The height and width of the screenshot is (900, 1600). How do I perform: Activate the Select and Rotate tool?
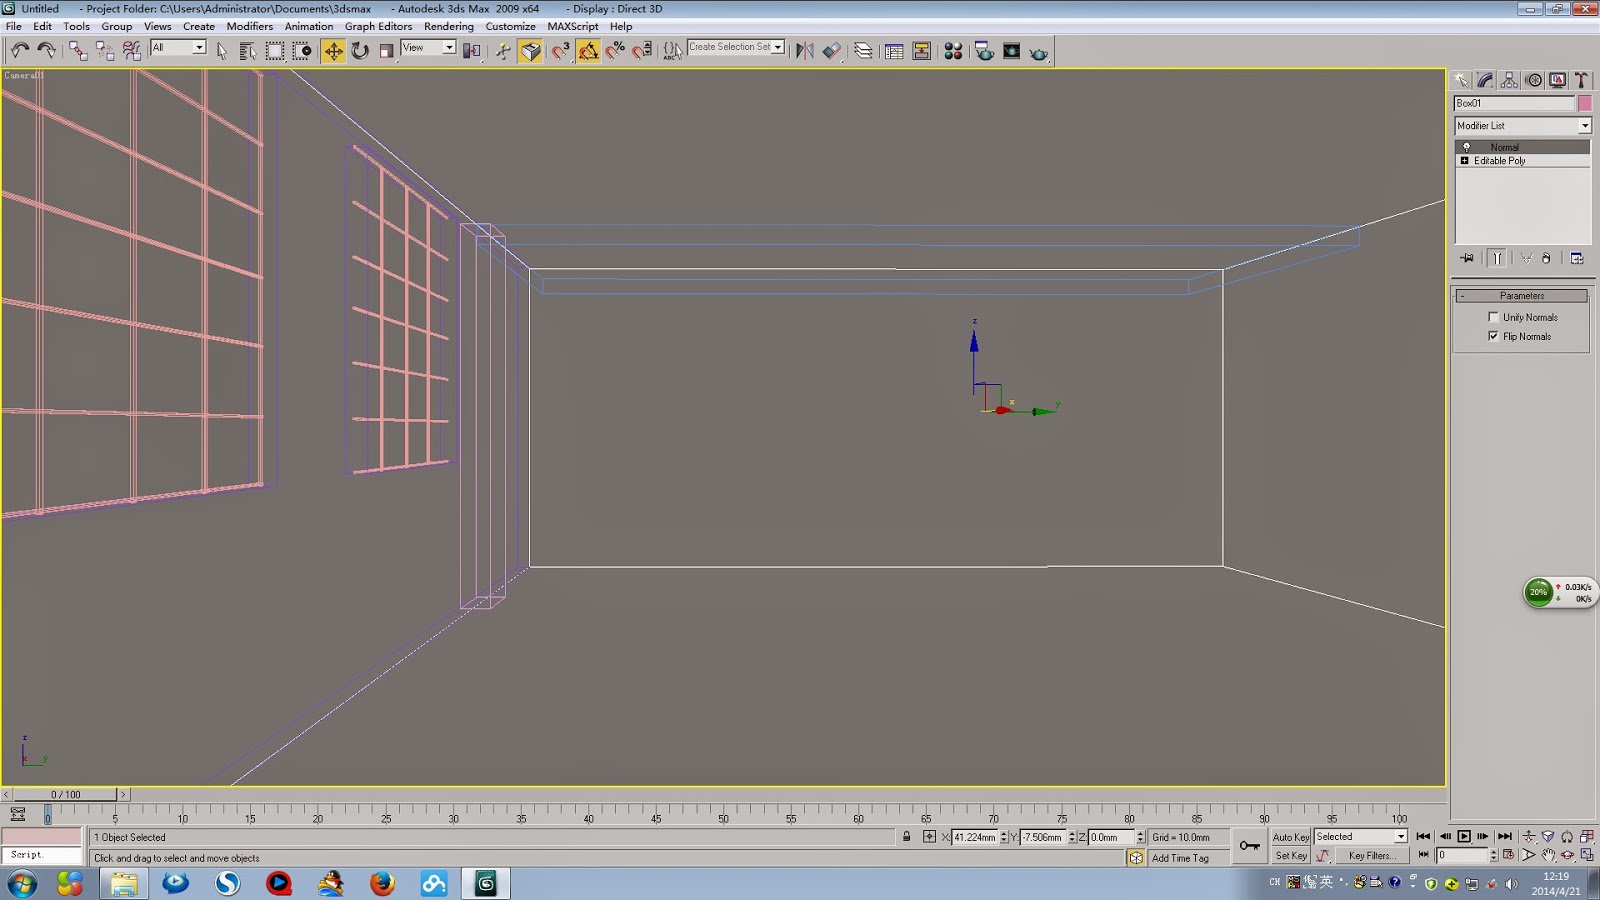(x=360, y=51)
